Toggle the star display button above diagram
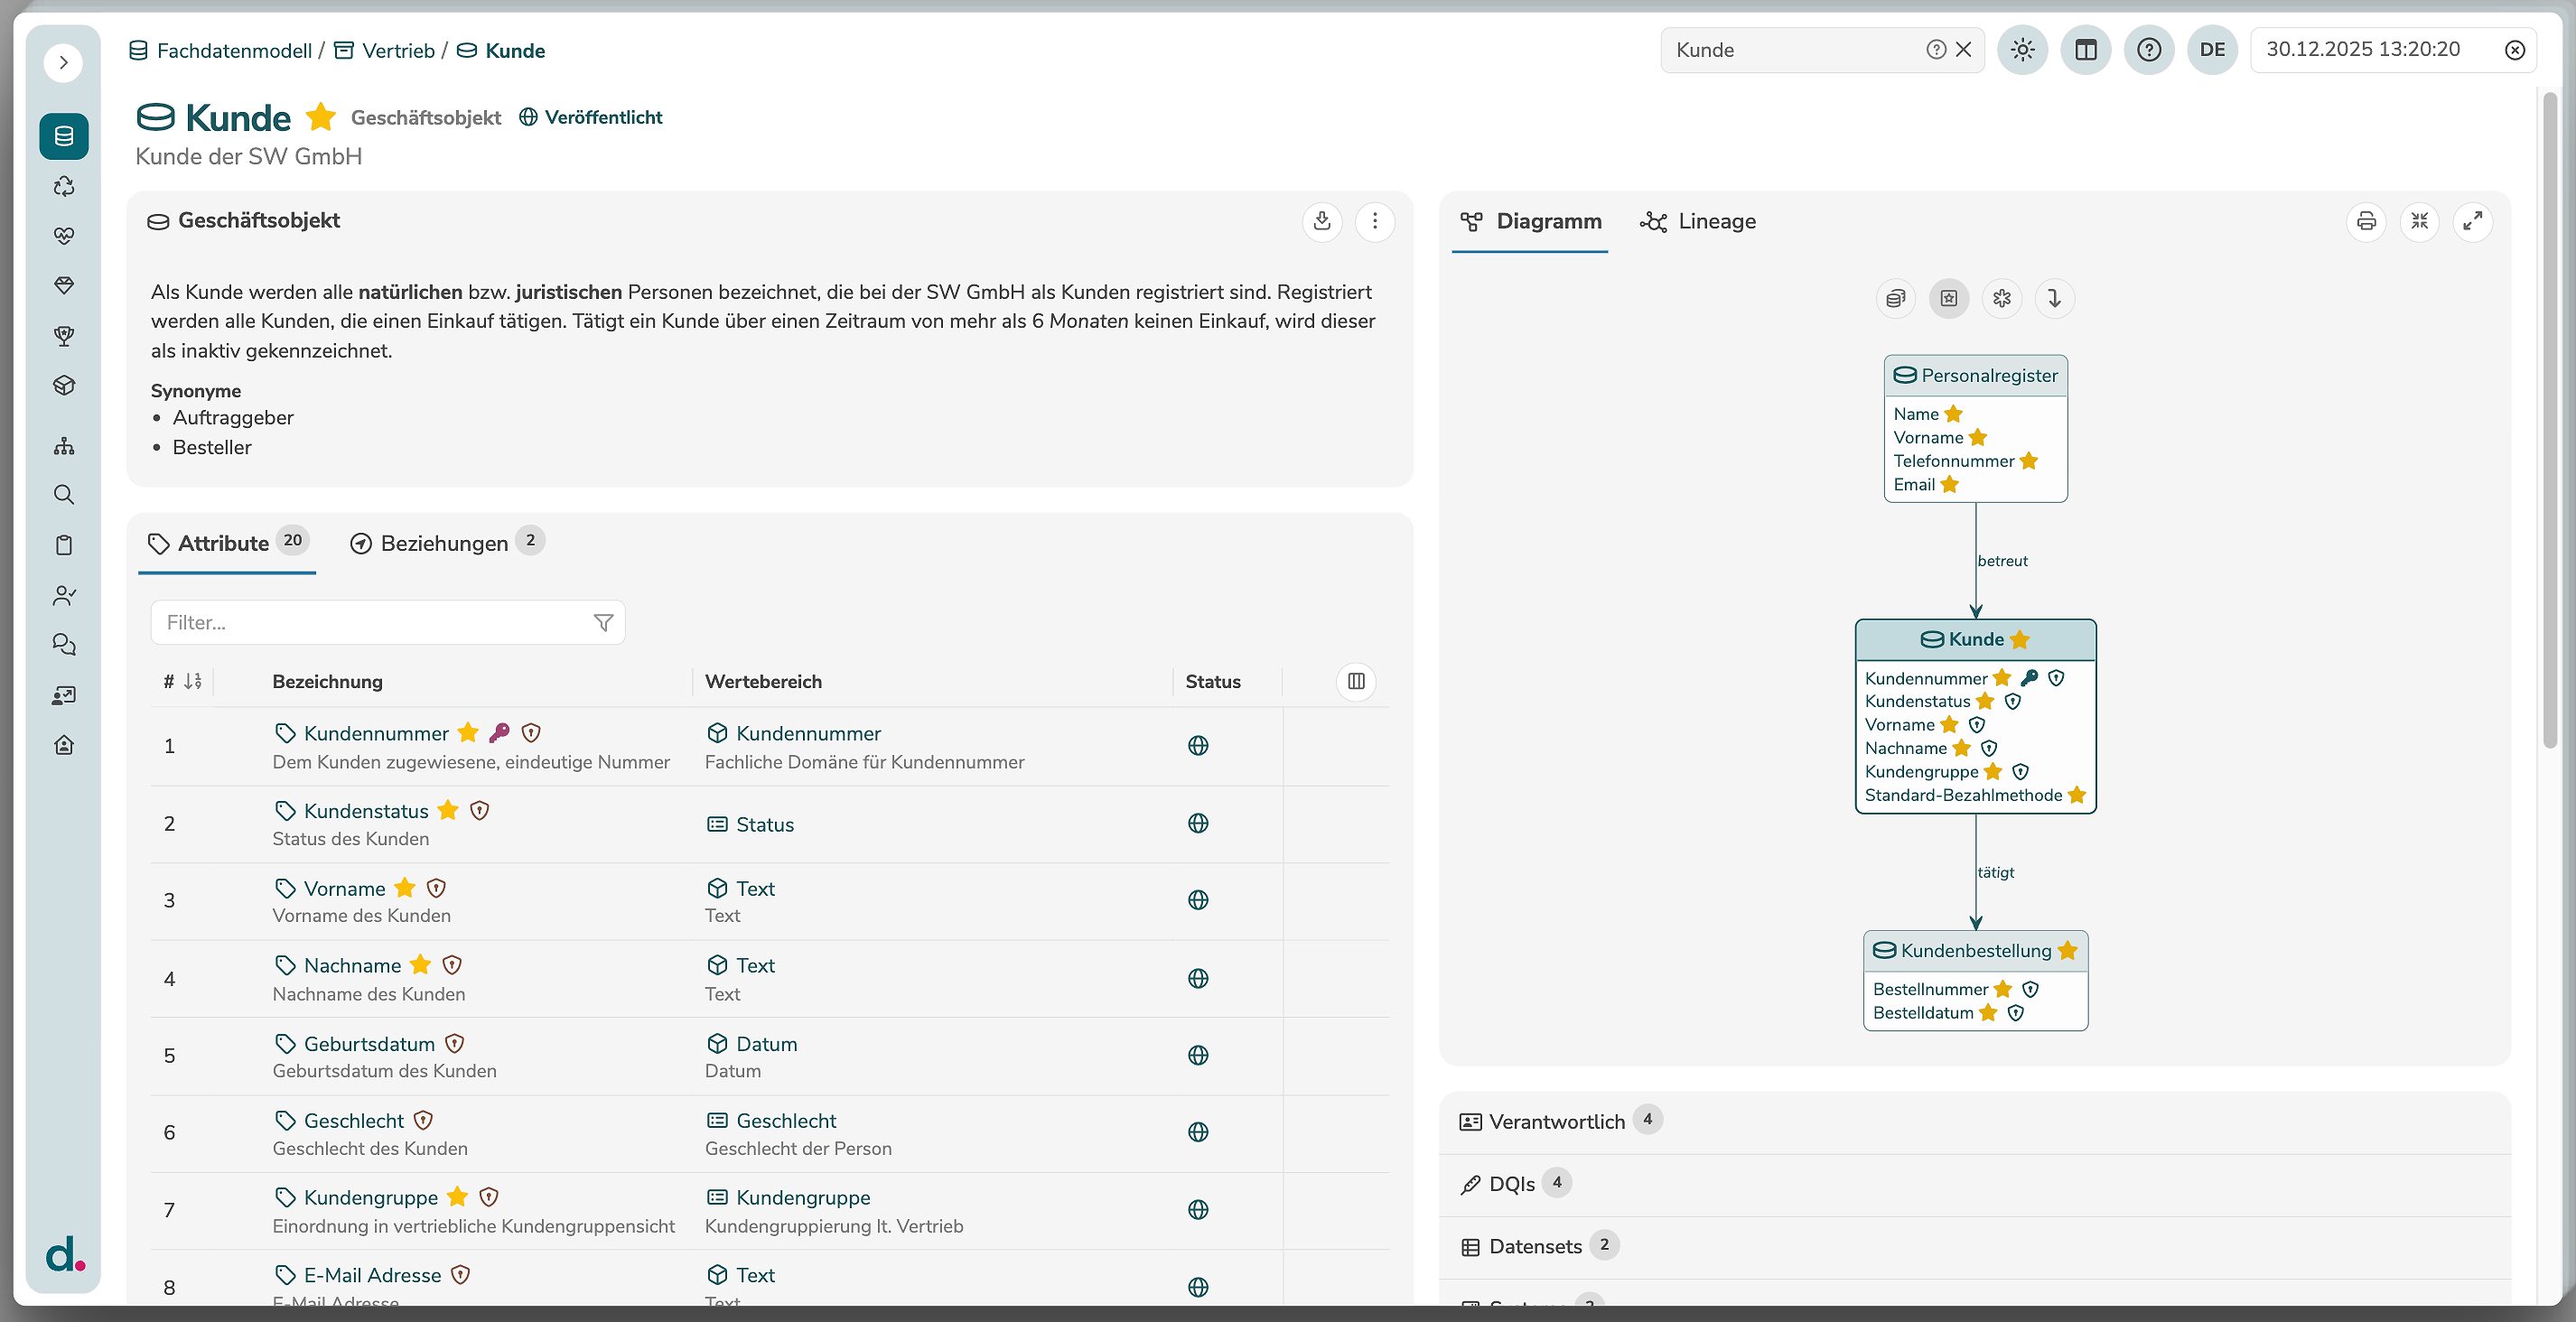Screen dimensions: 2576x1322 (x=1948, y=298)
